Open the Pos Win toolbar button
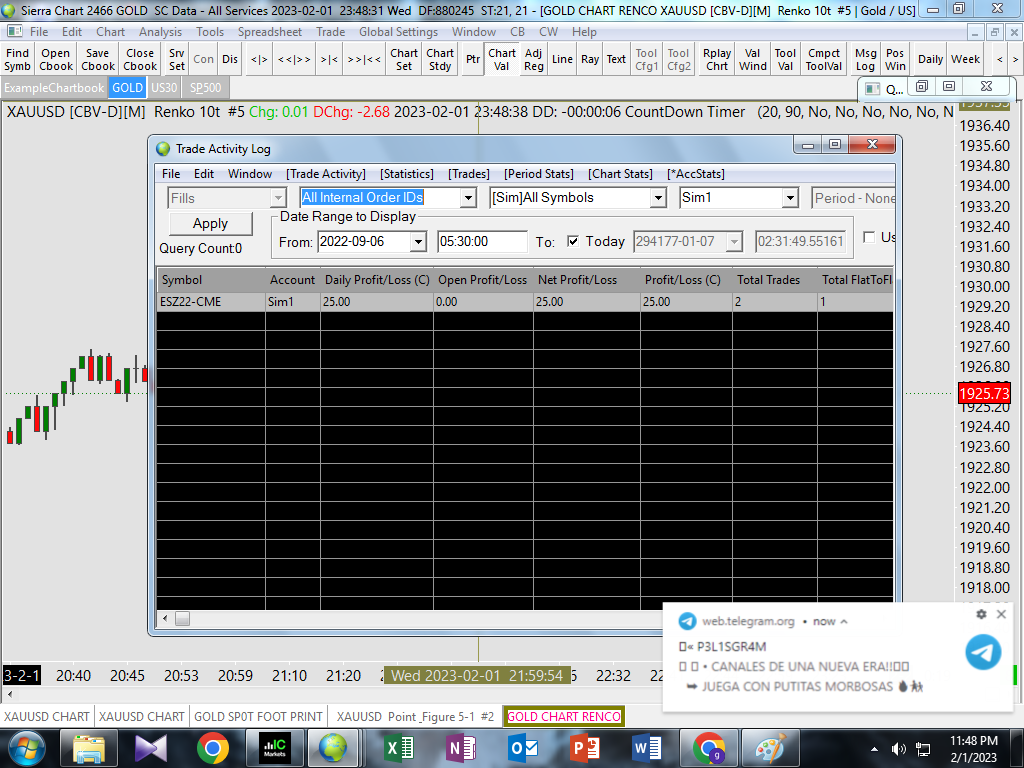 (x=895, y=59)
